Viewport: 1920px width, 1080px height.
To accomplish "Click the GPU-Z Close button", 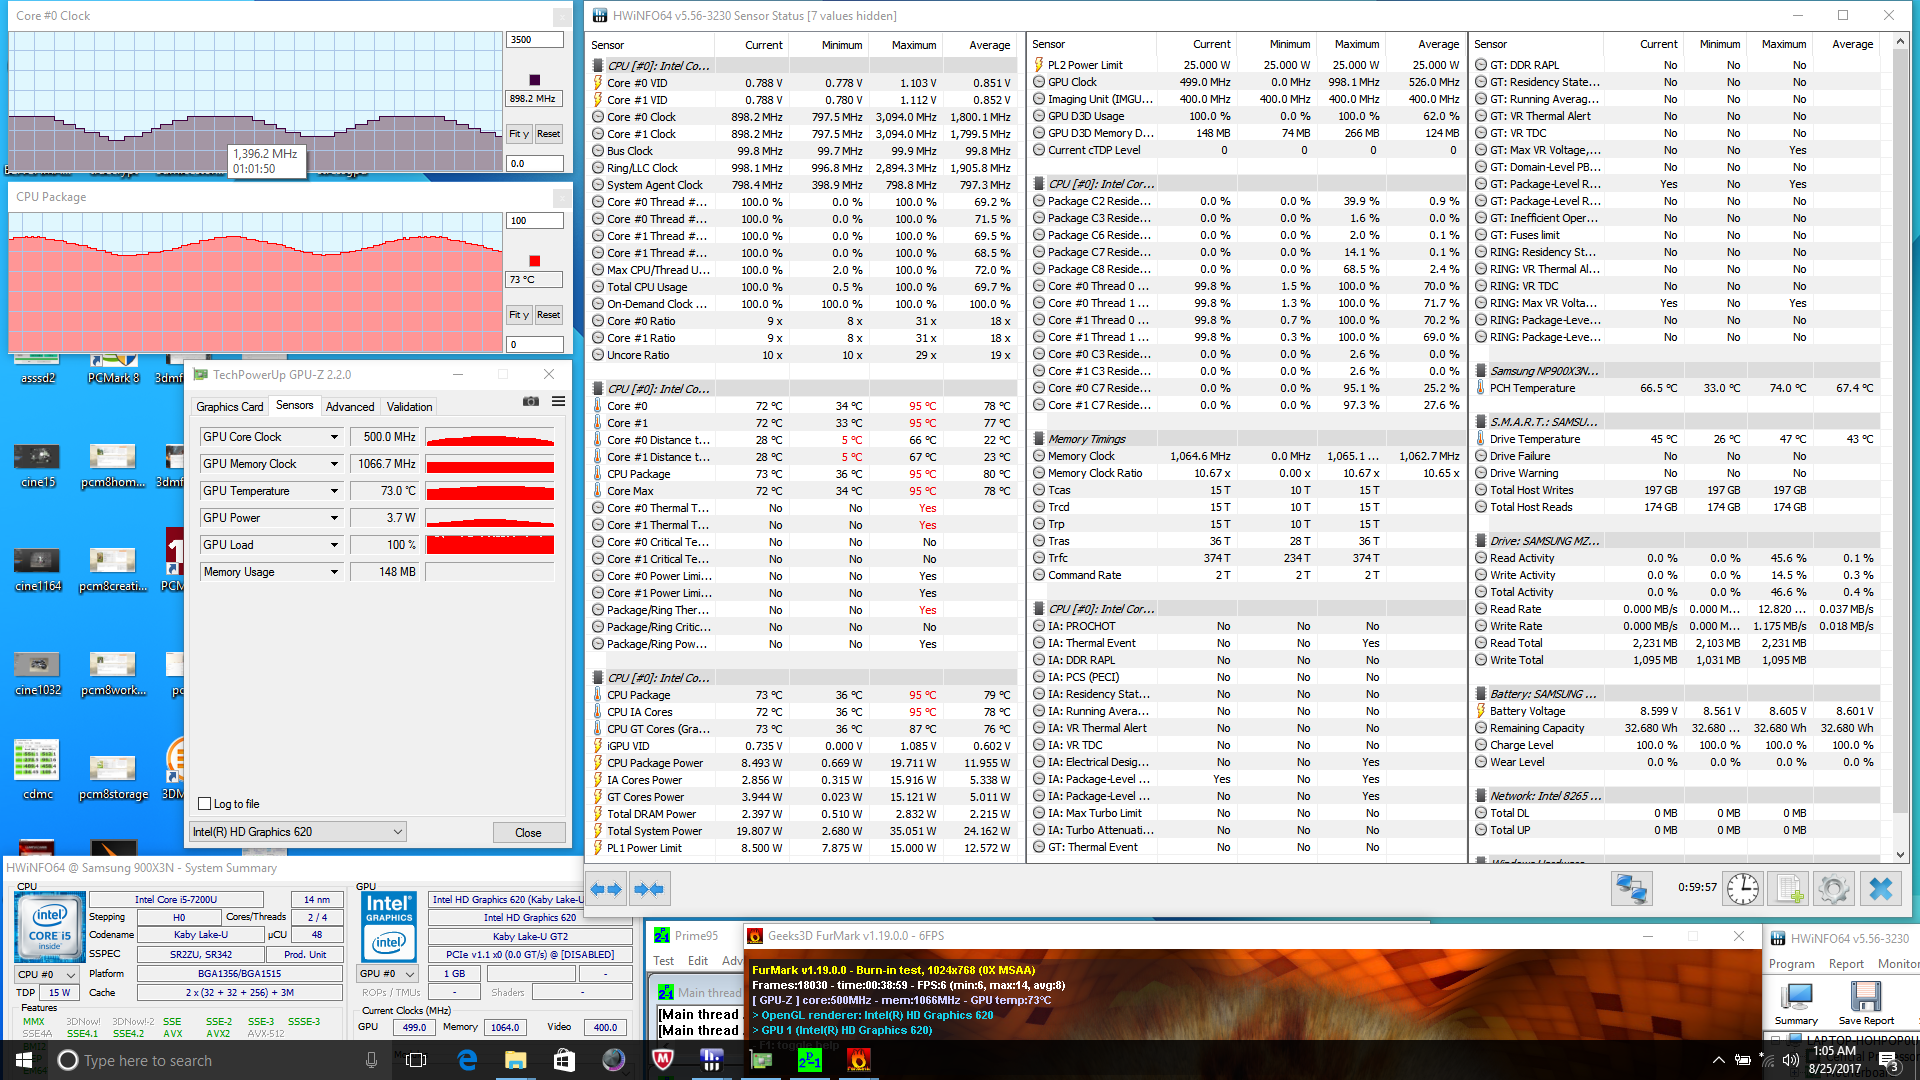I will point(528,832).
